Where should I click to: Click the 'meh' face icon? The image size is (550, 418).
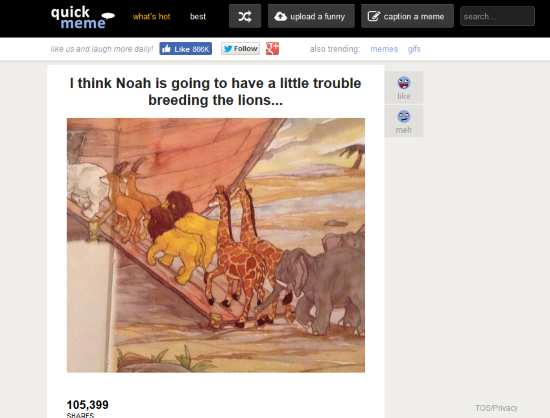pos(404,116)
